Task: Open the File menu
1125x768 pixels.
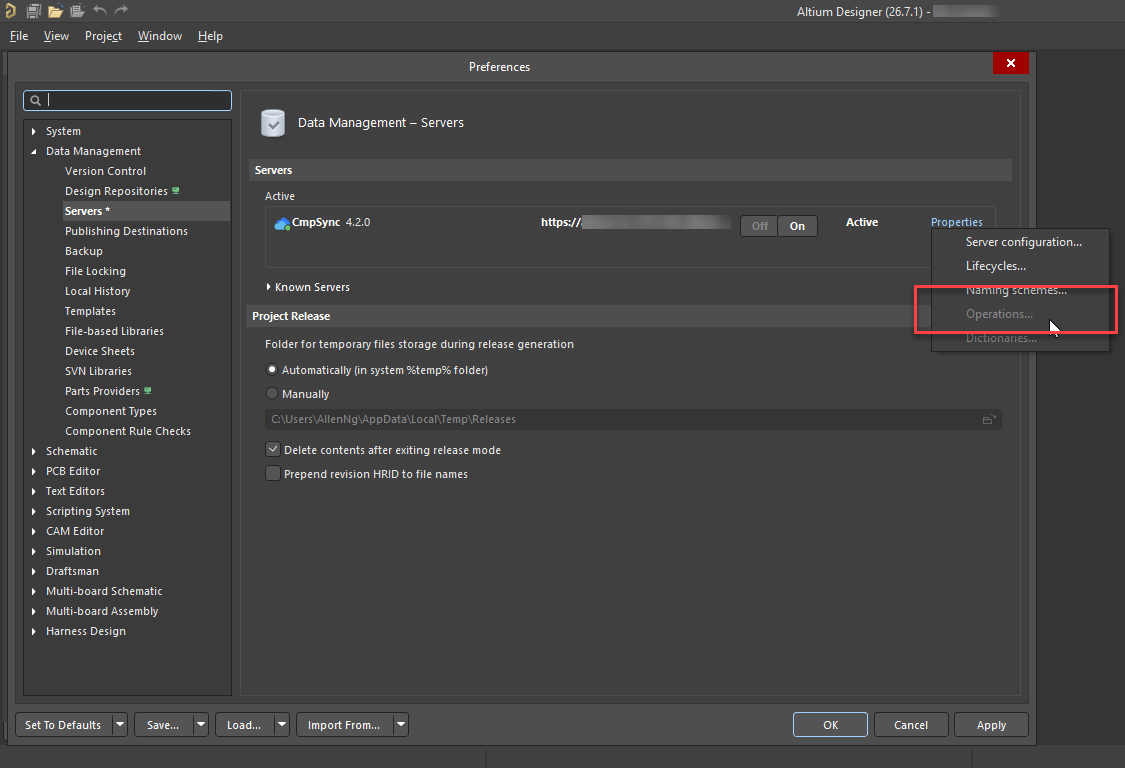Action: [19, 36]
